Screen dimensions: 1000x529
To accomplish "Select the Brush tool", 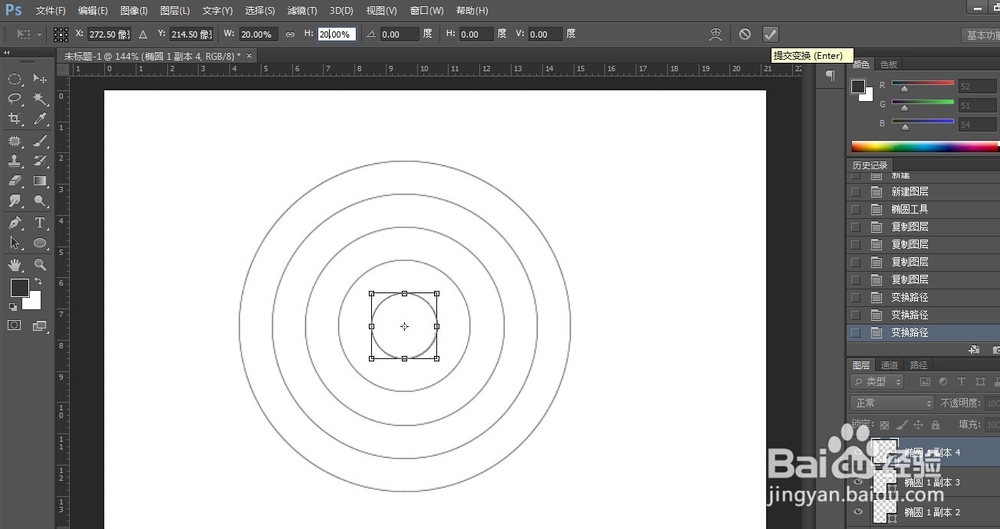I will (40, 141).
